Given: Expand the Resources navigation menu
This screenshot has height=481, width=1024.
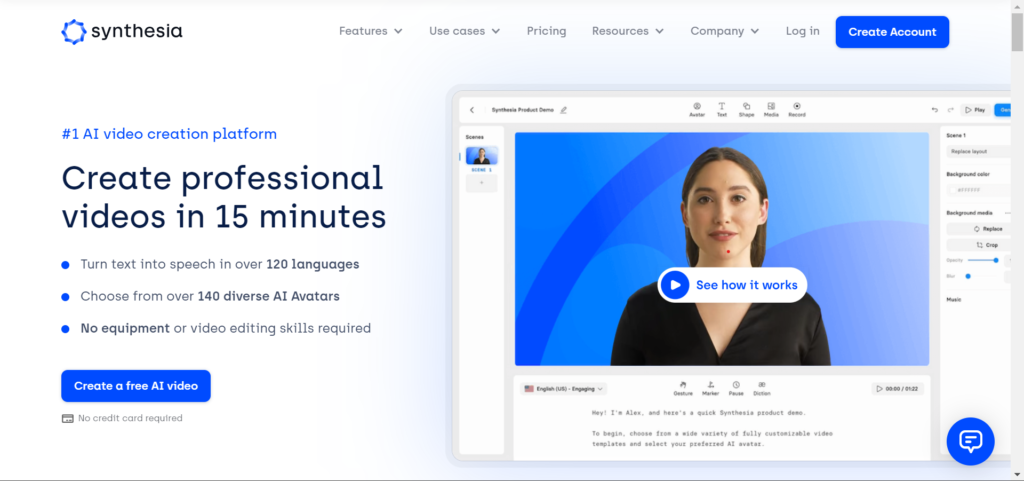Looking at the screenshot, I should coord(627,31).
